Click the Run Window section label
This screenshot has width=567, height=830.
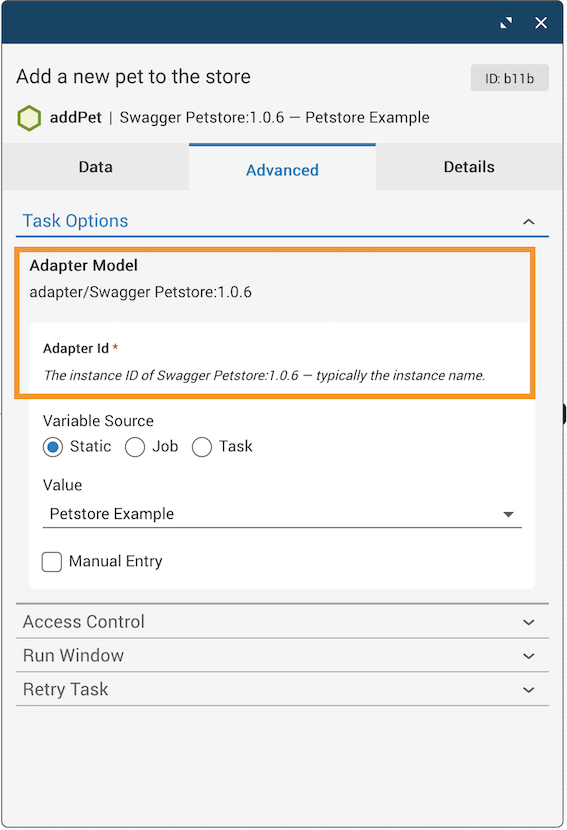tap(73, 655)
